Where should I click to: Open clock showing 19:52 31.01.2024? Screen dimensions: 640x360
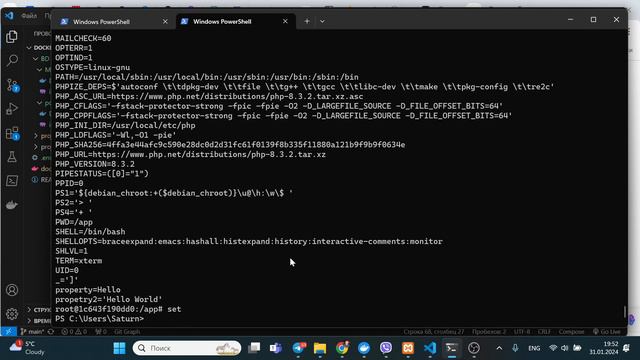point(604,348)
